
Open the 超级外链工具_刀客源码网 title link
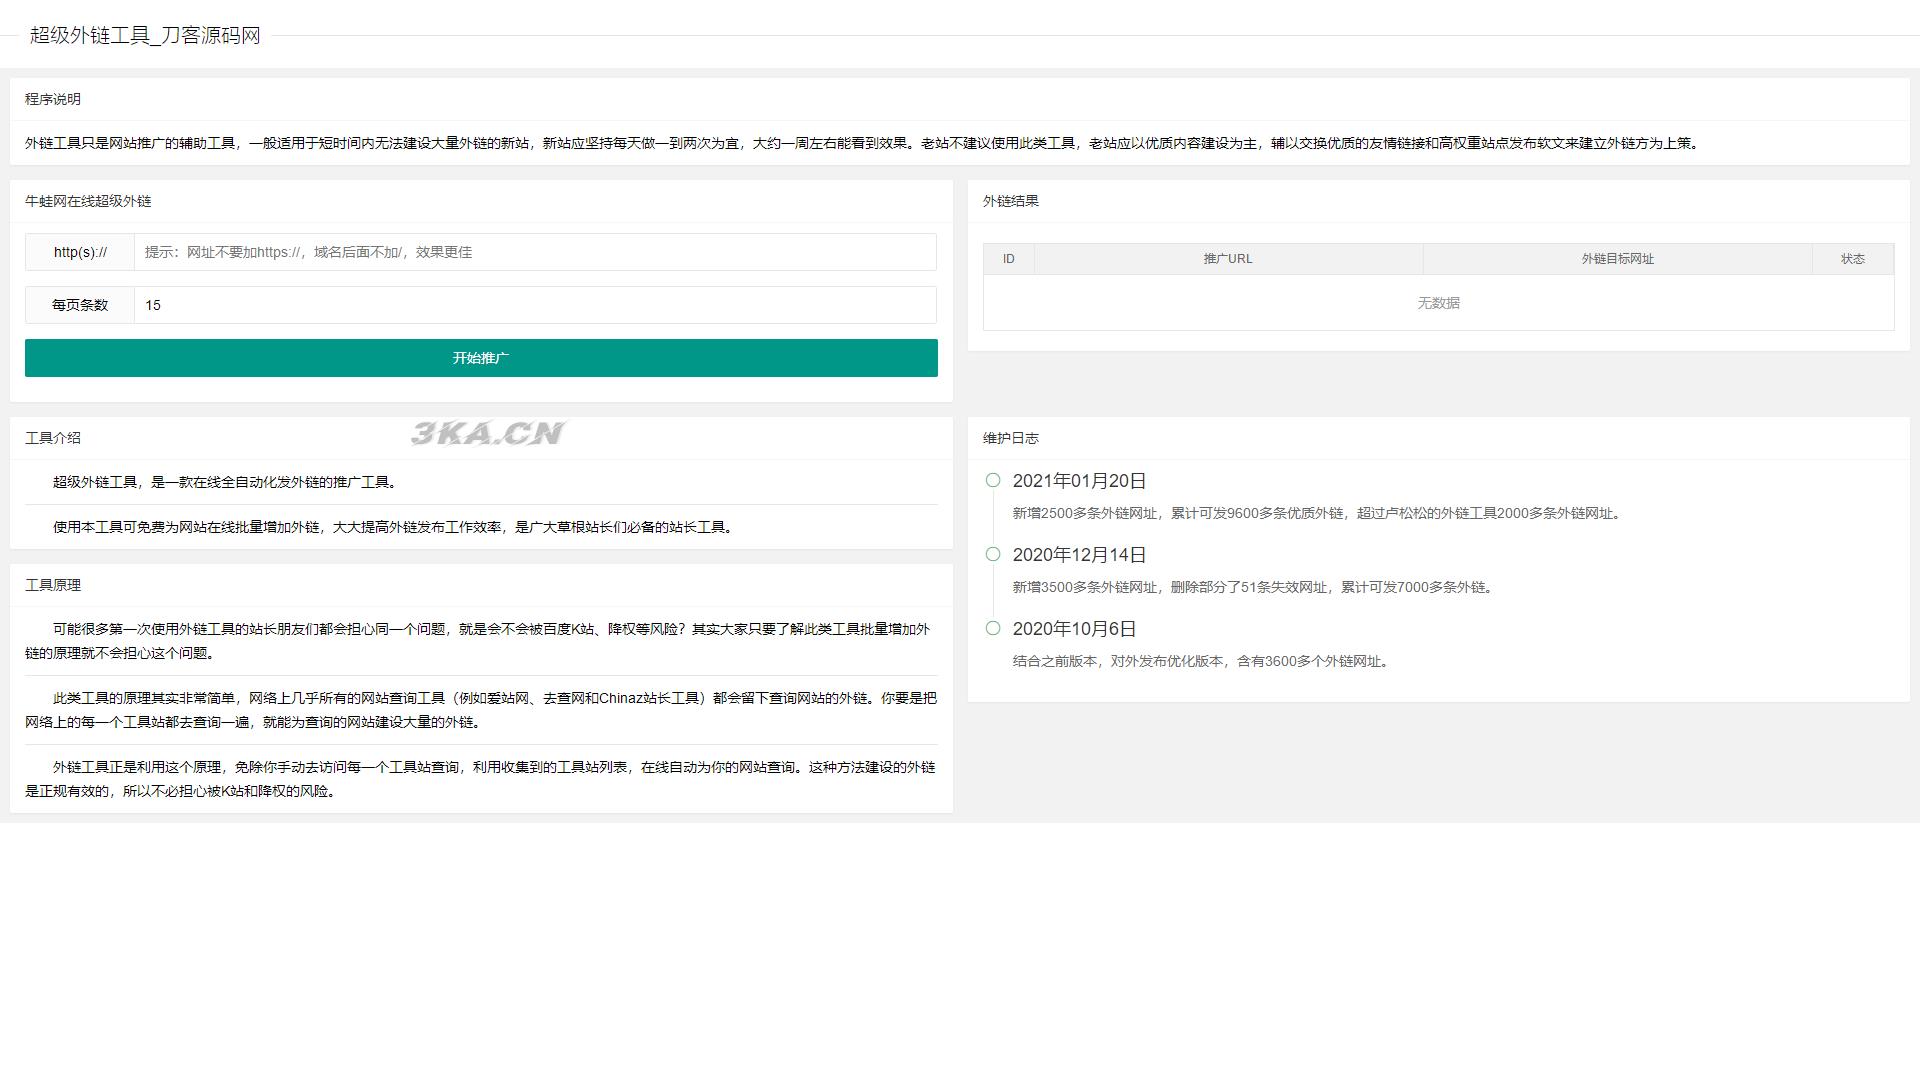pos(142,34)
